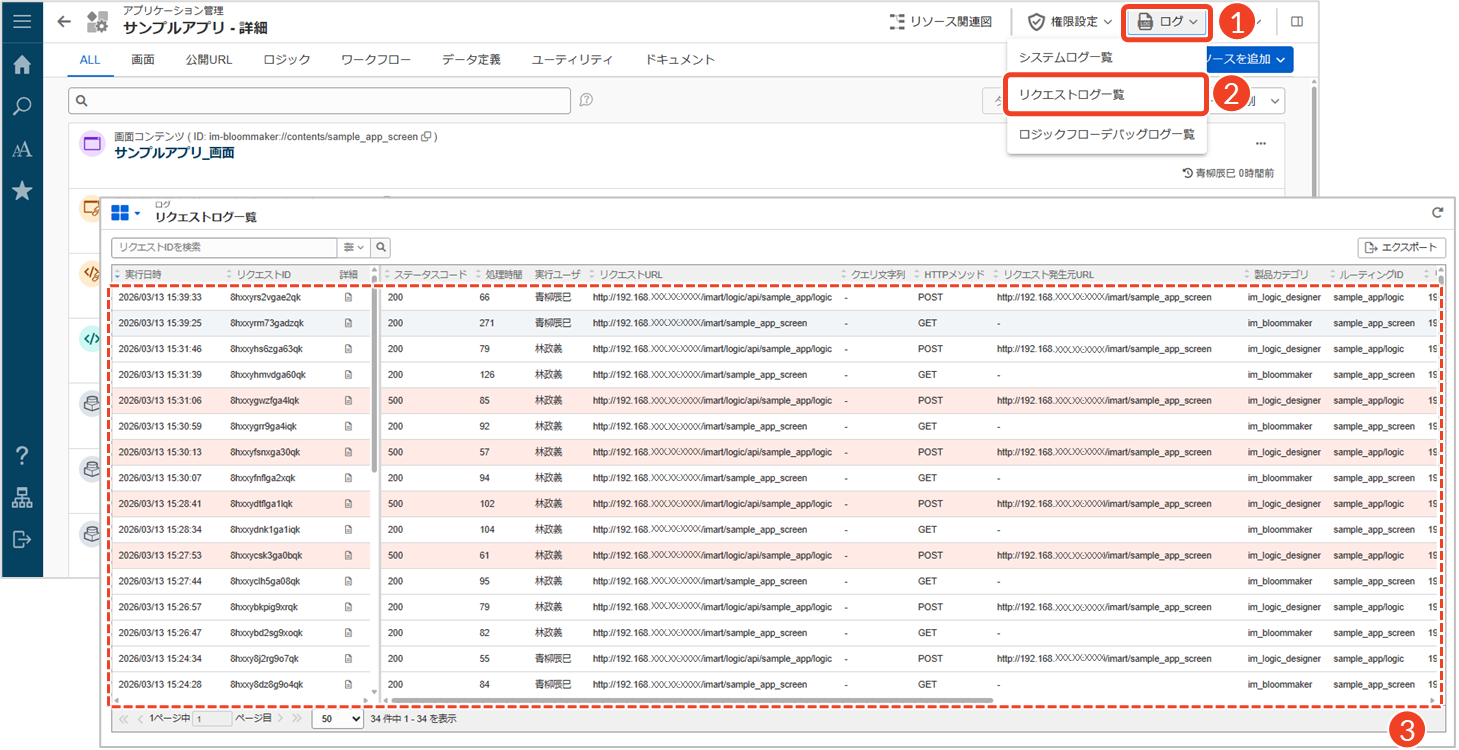Click the リクエストIDを検索 input field
The height and width of the screenshot is (750, 1459).
tap(223, 247)
